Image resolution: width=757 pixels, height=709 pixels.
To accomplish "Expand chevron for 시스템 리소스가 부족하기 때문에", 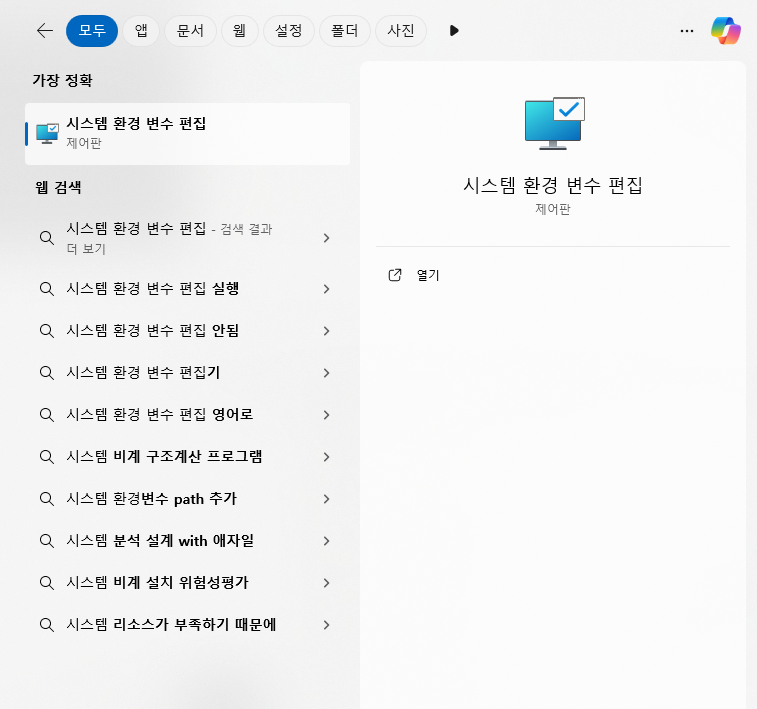I will (x=326, y=625).
